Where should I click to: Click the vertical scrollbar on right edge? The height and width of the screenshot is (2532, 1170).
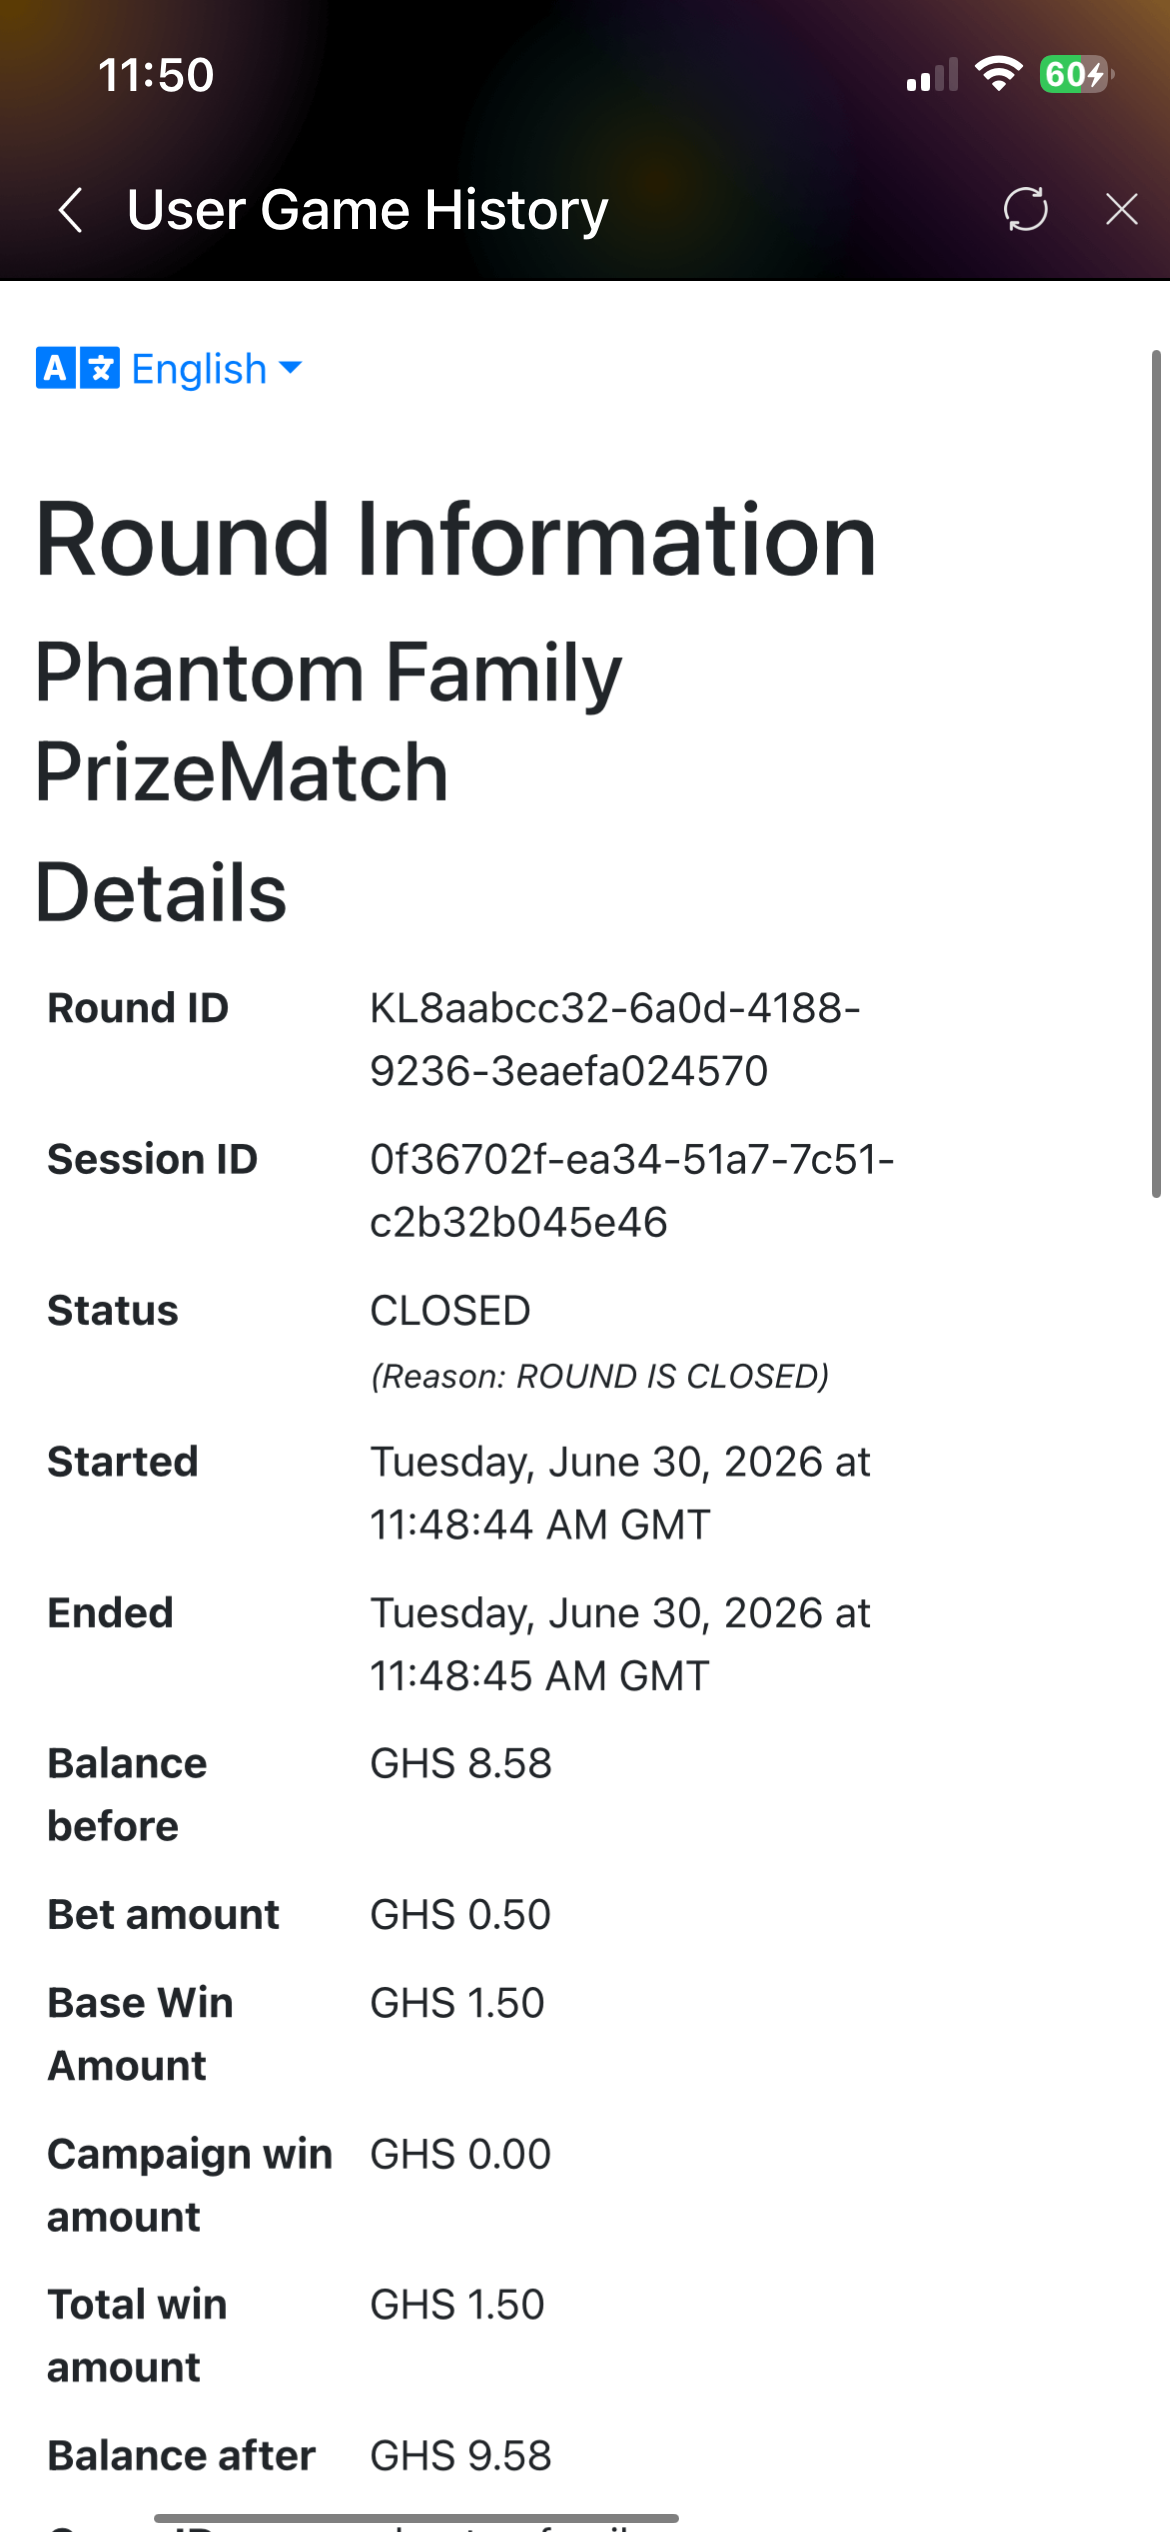click(1156, 773)
